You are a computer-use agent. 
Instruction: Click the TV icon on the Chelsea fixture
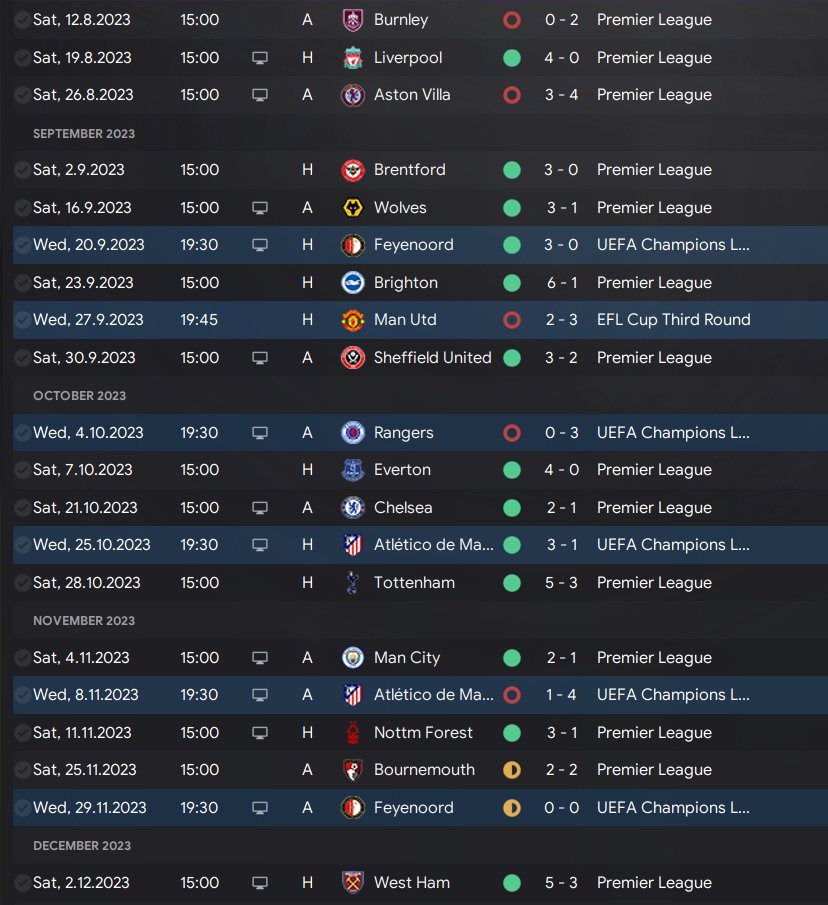coord(260,508)
